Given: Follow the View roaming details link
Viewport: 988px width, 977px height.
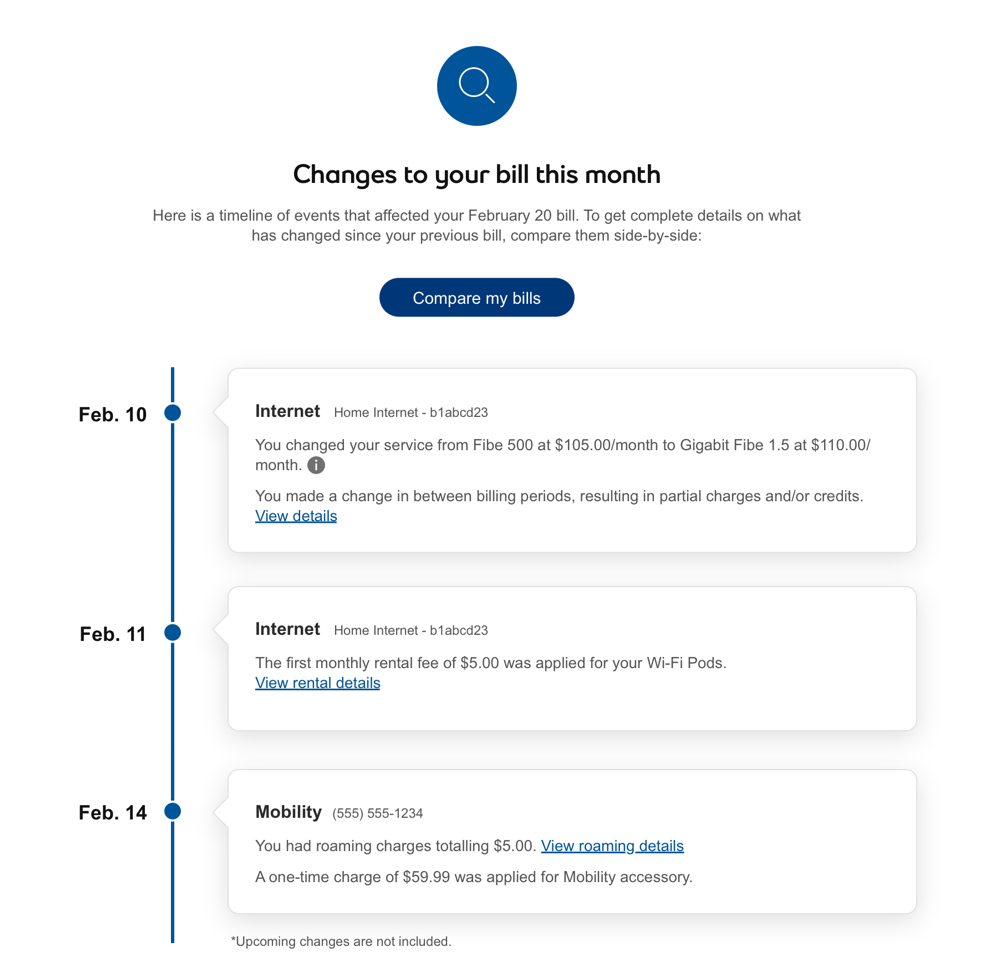Looking at the screenshot, I should [612, 846].
